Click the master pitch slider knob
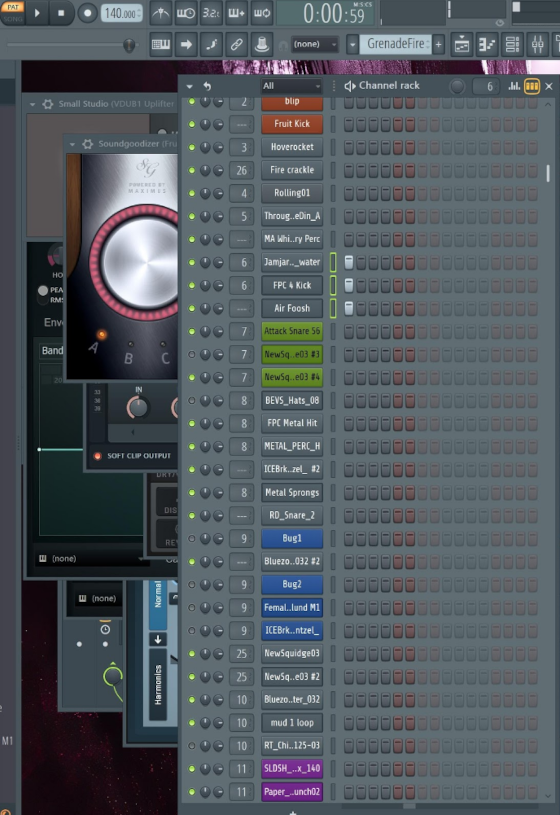The width and height of the screenshot is (560, 815). click(x=128, y=45)
